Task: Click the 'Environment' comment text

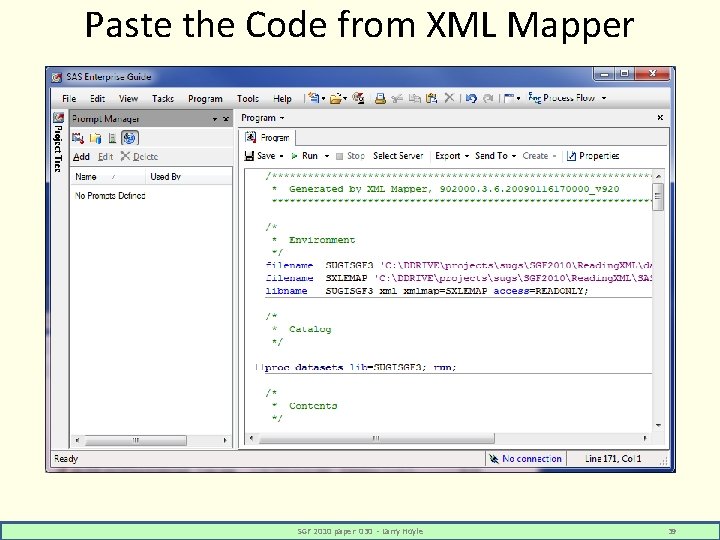Action: pos(322,240)
